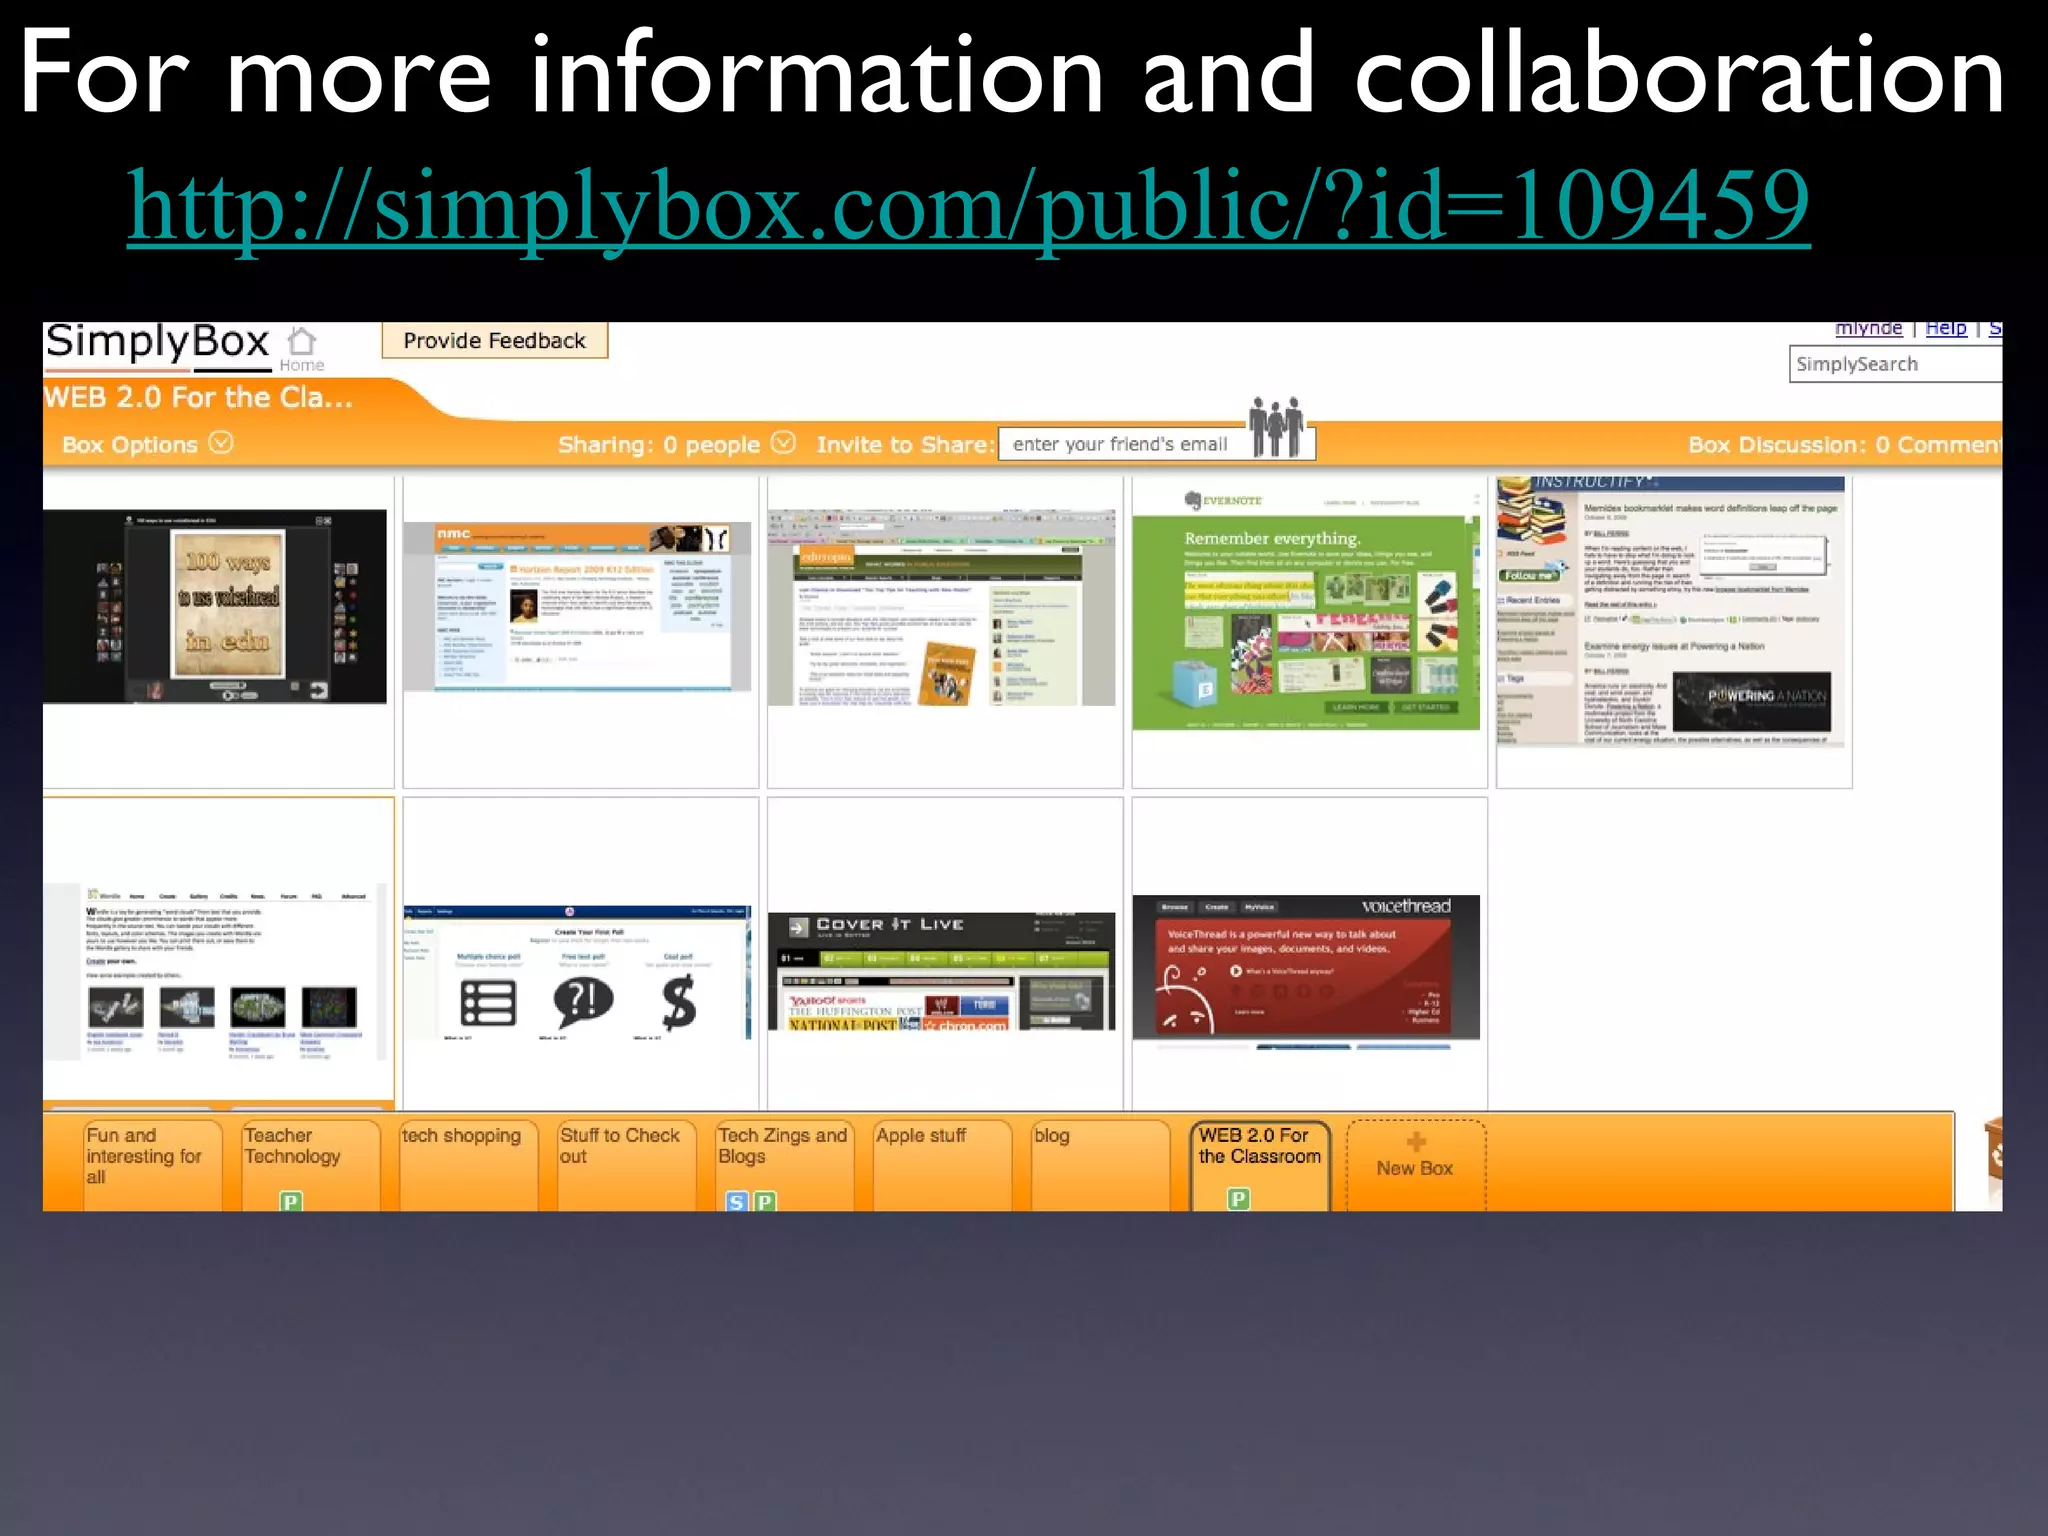Open the Evernote Remember everything thumbnail
This screenshot has height=1536, width=2048.
tap(1305, 609)
